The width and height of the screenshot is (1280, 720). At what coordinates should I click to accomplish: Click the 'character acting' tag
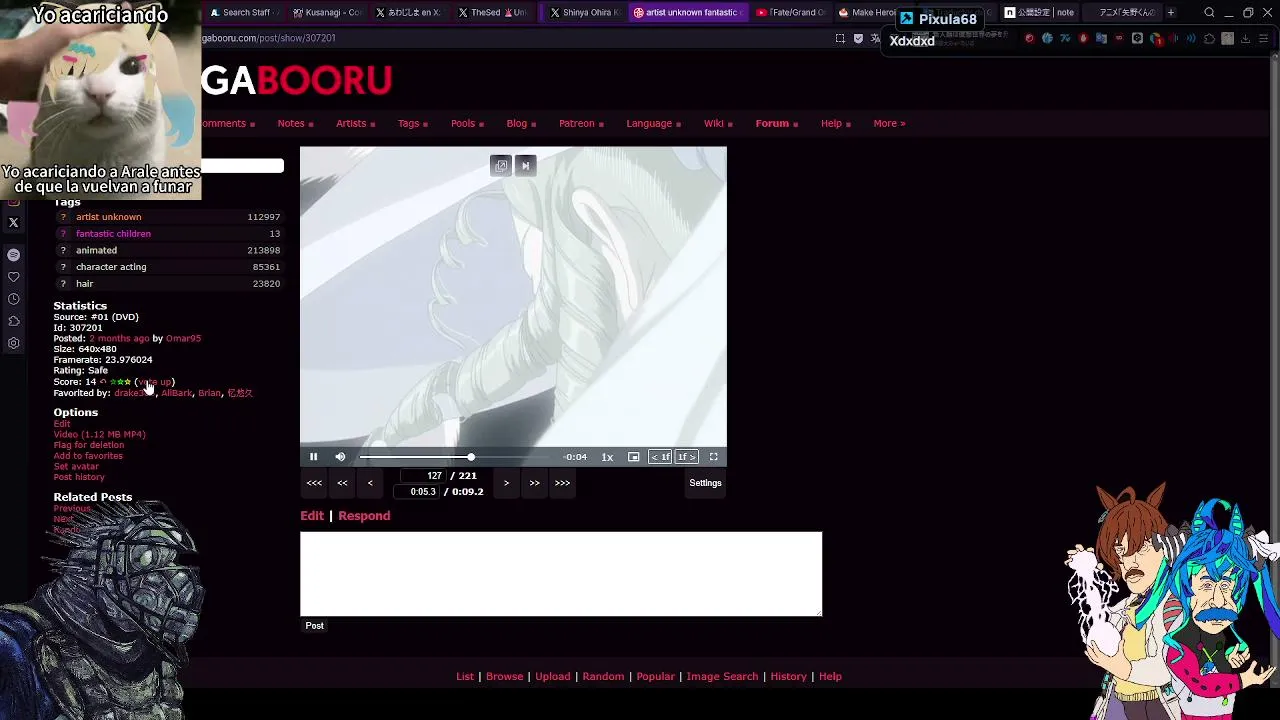tap(111, 268)
